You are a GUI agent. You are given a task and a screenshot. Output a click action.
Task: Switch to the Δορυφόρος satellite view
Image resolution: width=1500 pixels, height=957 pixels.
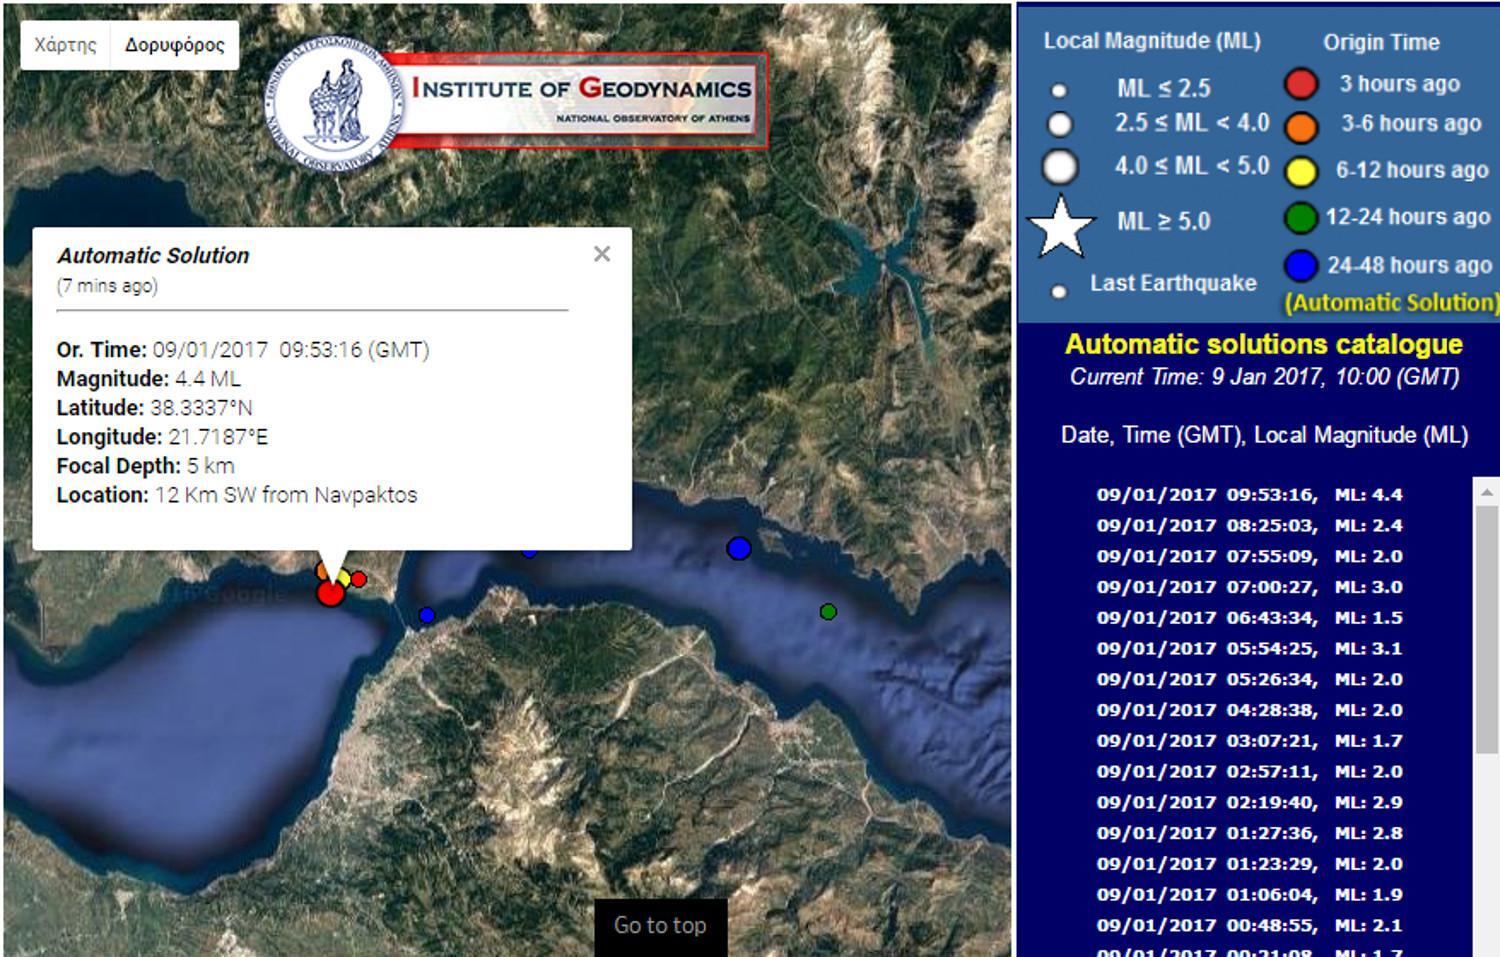[174, 45]
